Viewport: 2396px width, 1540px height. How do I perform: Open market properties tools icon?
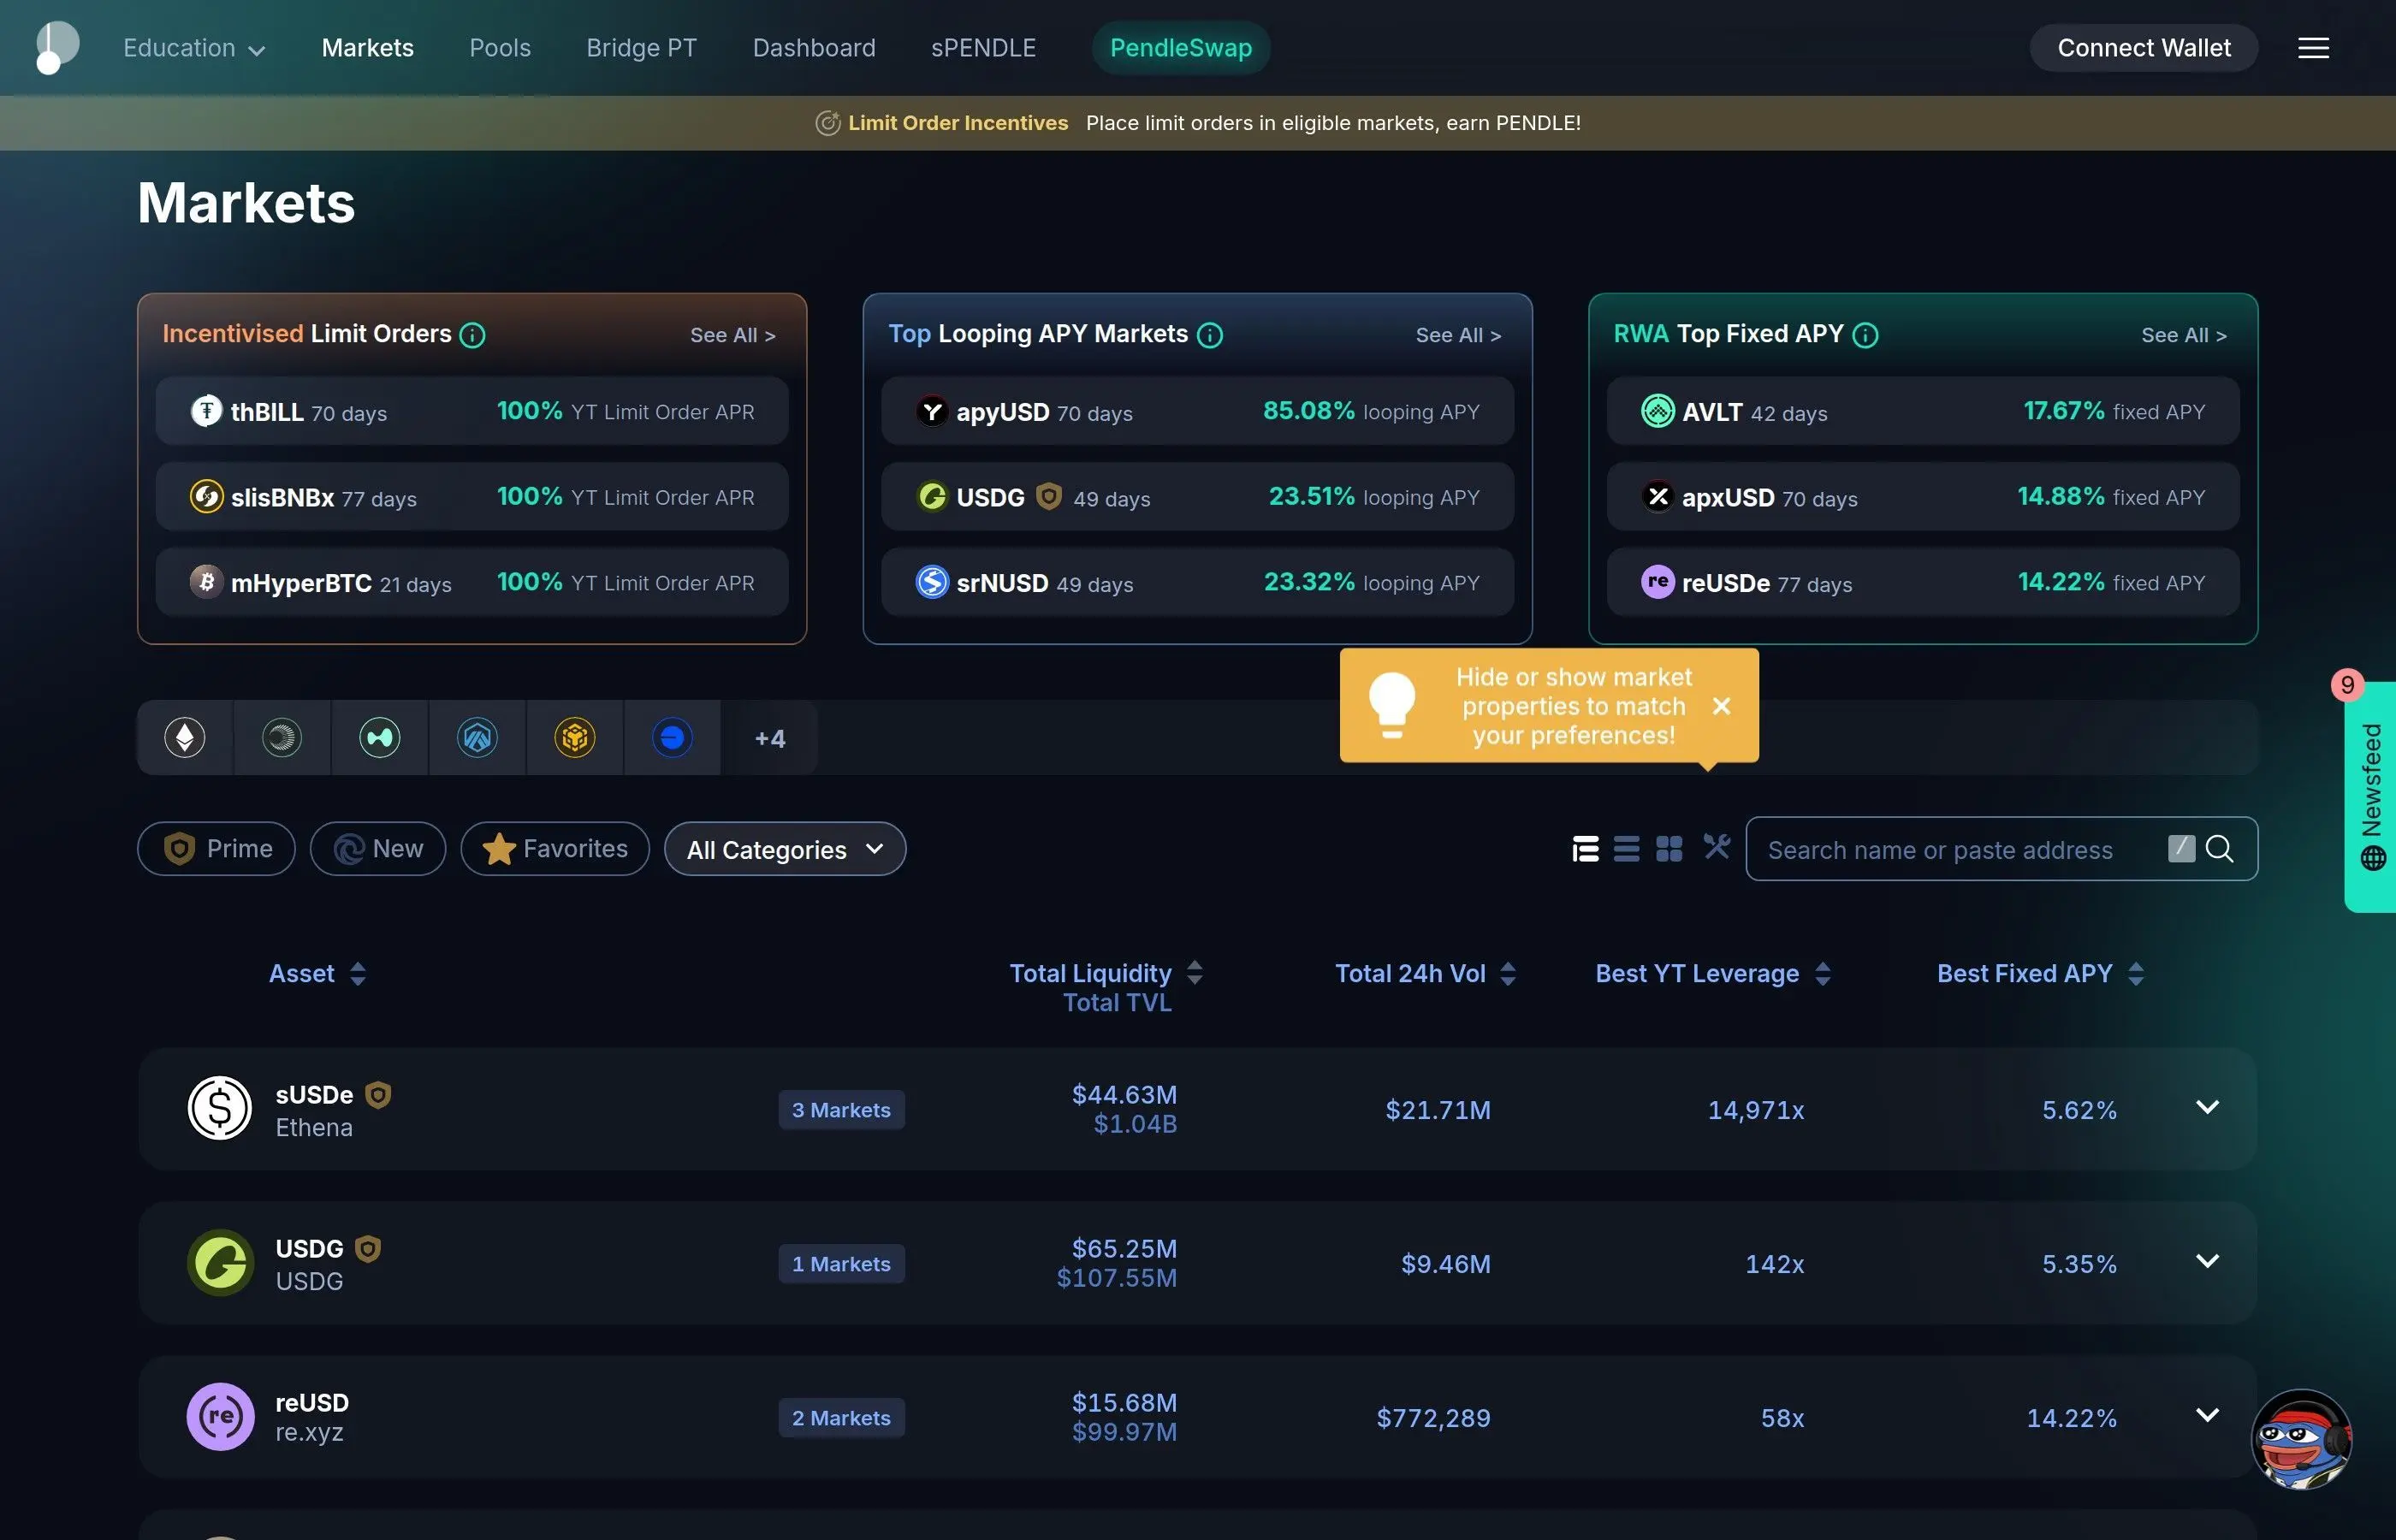(1717, 847)
